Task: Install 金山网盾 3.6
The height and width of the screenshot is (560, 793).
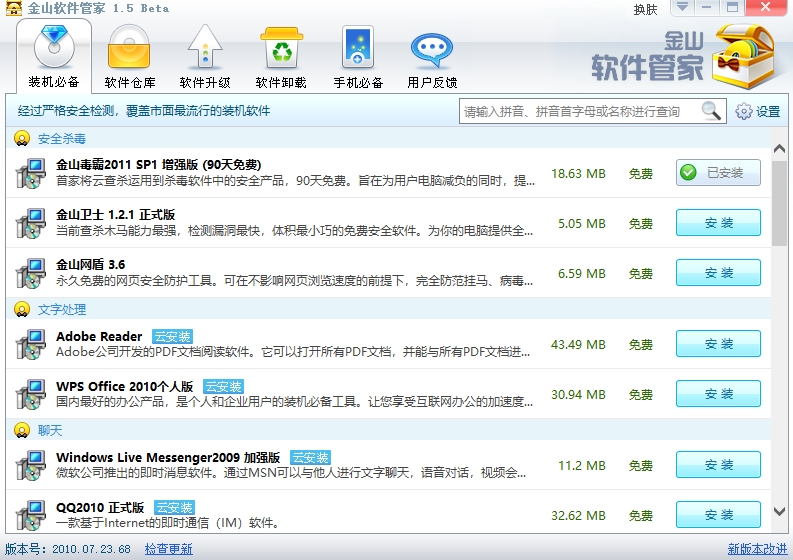Action: (x=718, y=273)
